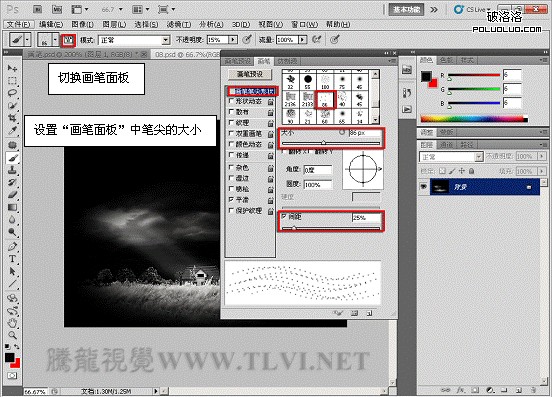The image size is (552, 397).
Task: Click the toggle brush panel icon
Action: point(68,40)
